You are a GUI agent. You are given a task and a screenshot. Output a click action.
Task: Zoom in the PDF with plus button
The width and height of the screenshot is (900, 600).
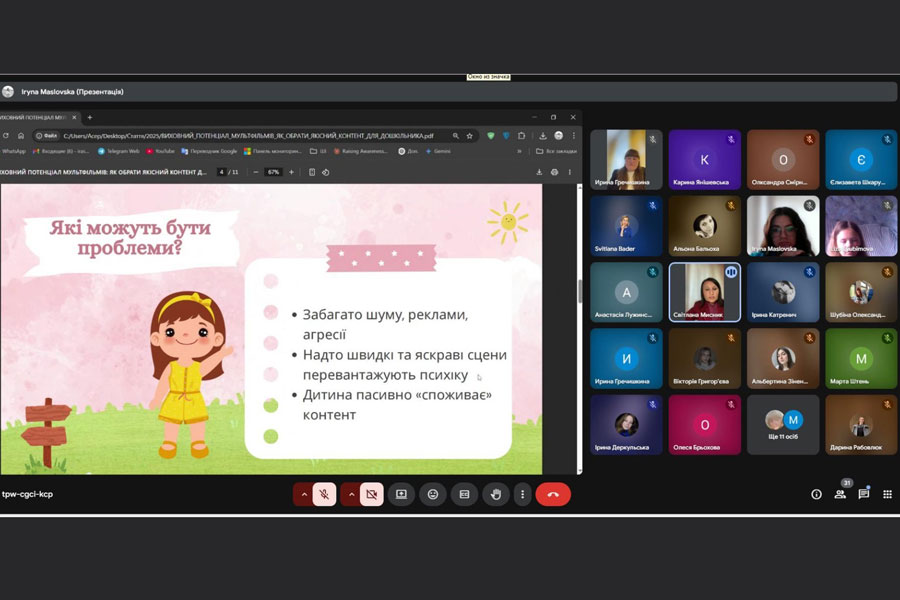[x=292, y=172]
